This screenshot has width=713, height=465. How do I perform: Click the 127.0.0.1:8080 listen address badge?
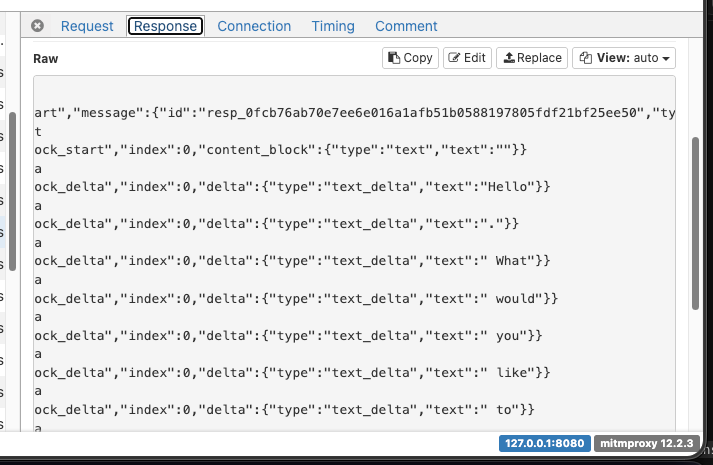pyautogui.click(x=545, y=443)
